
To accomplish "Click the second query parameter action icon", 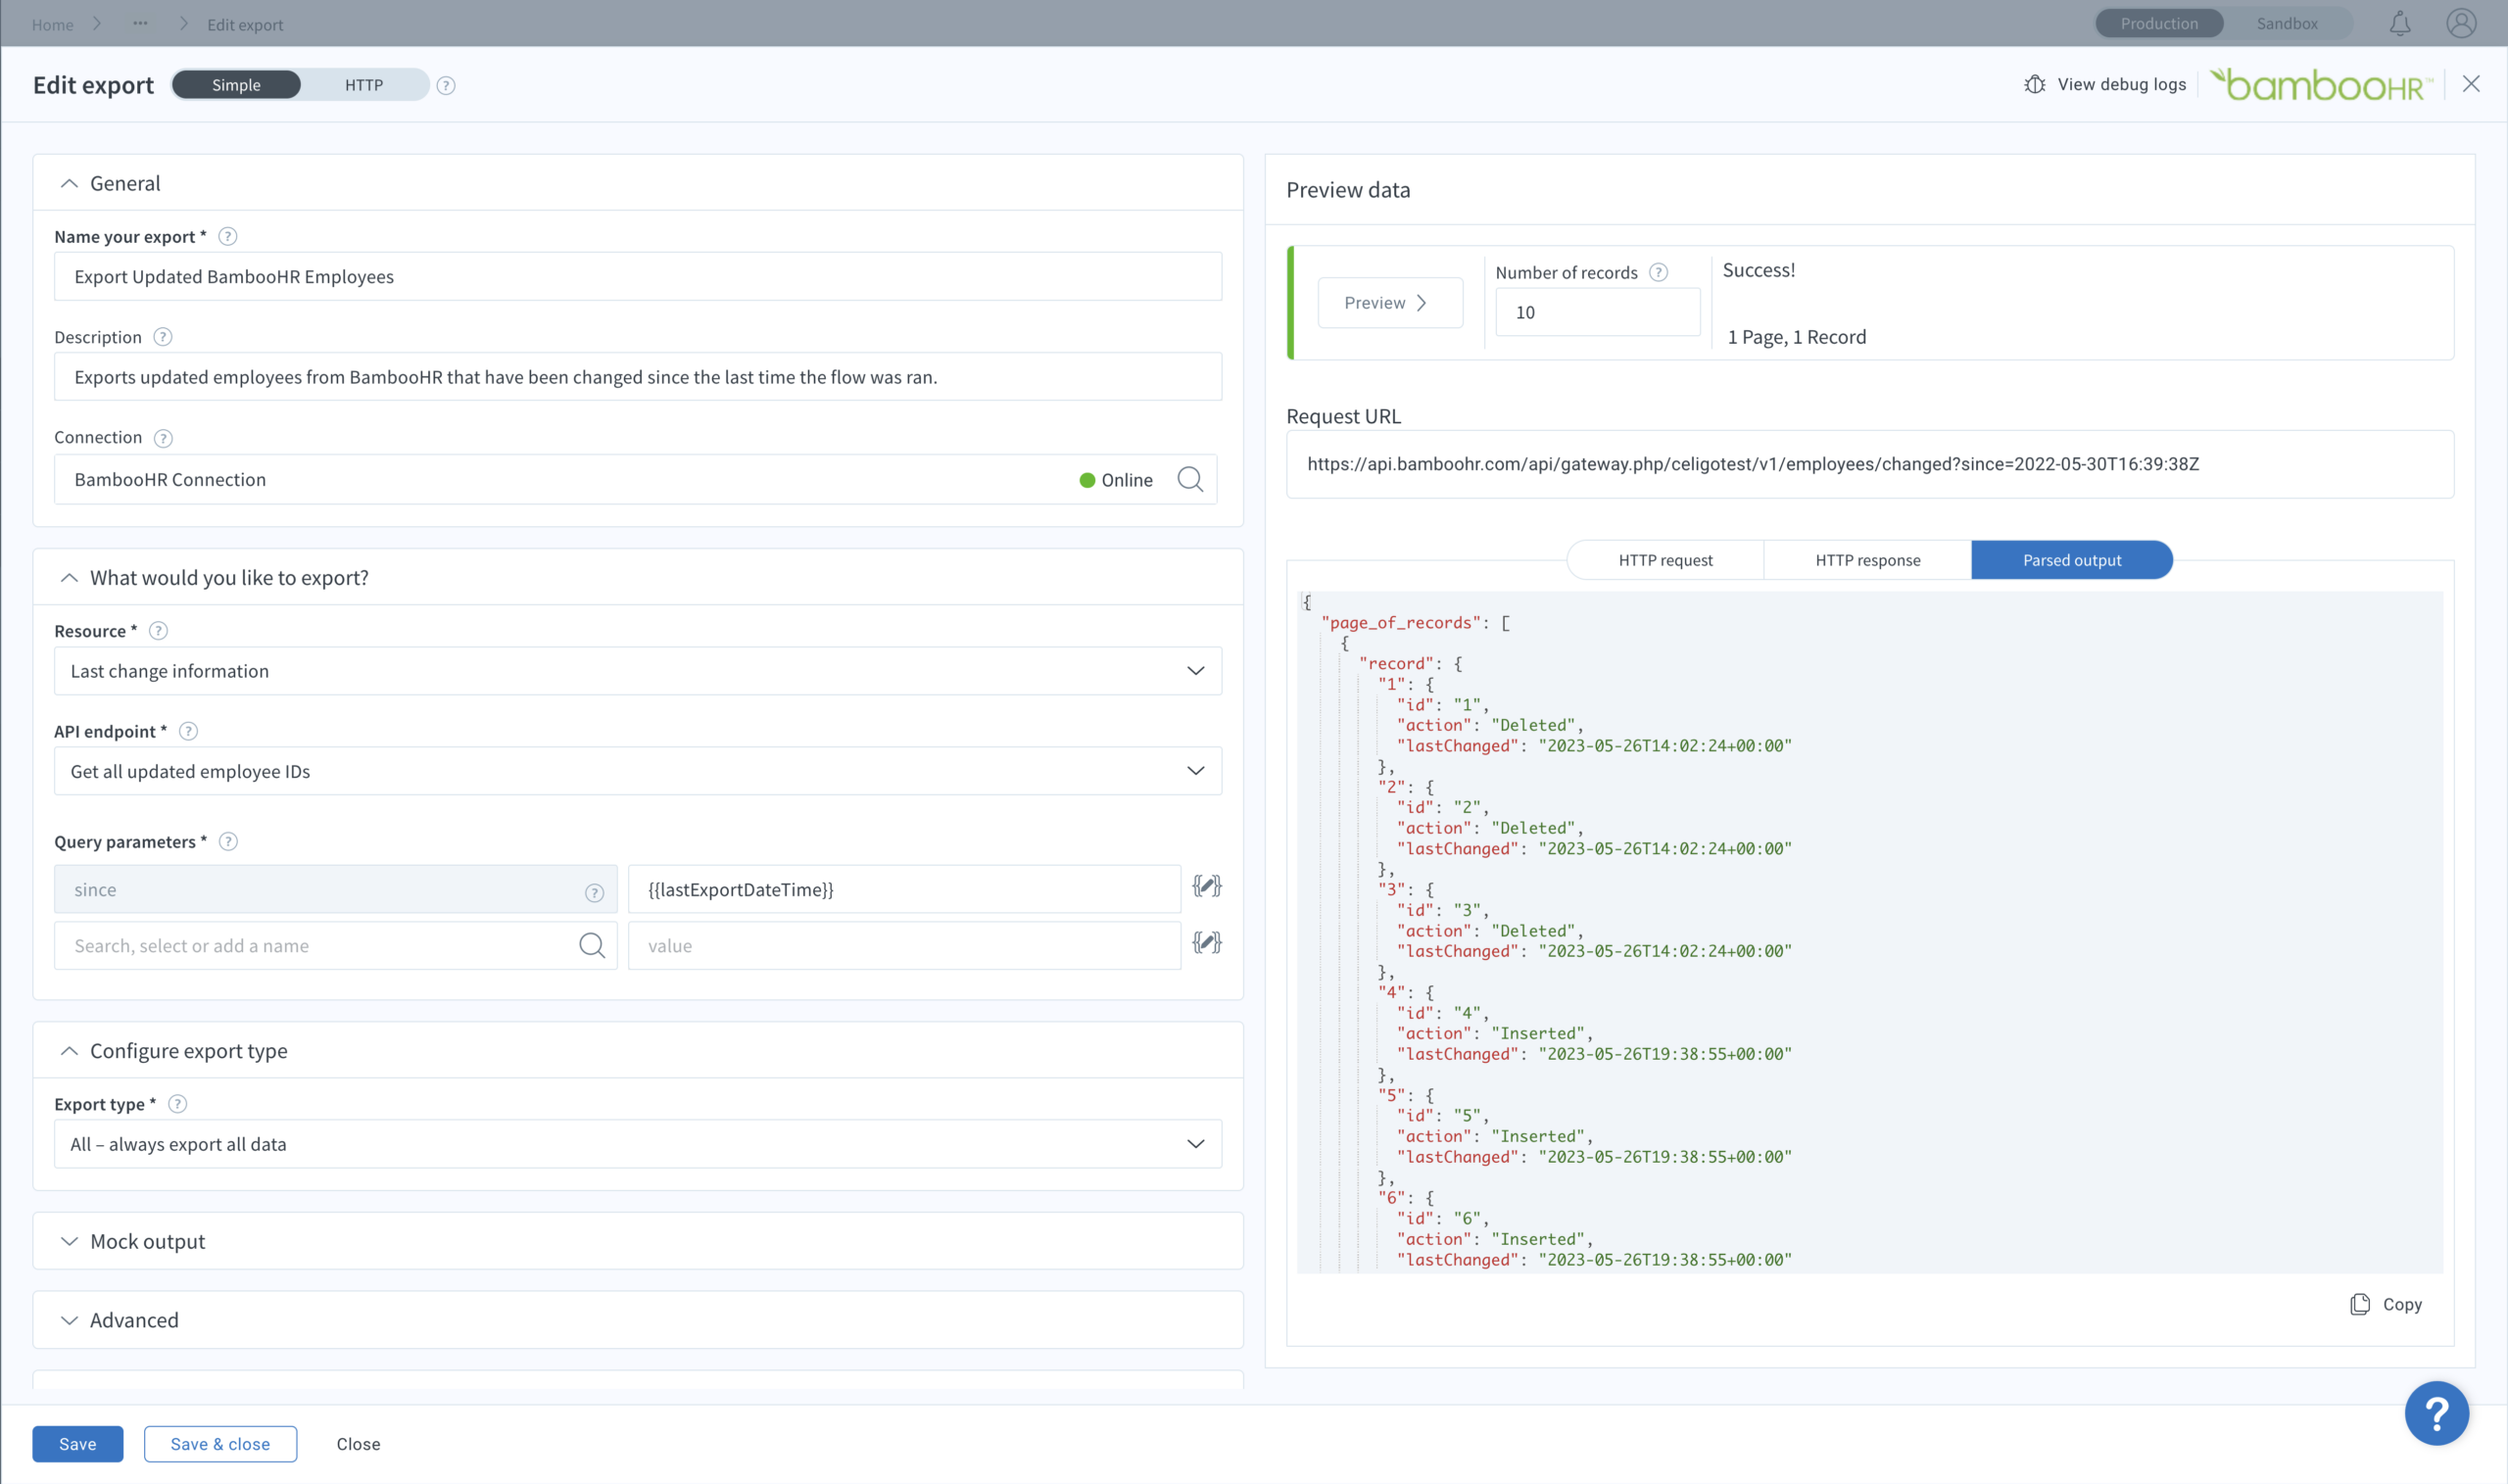I will pos(1206,943).
